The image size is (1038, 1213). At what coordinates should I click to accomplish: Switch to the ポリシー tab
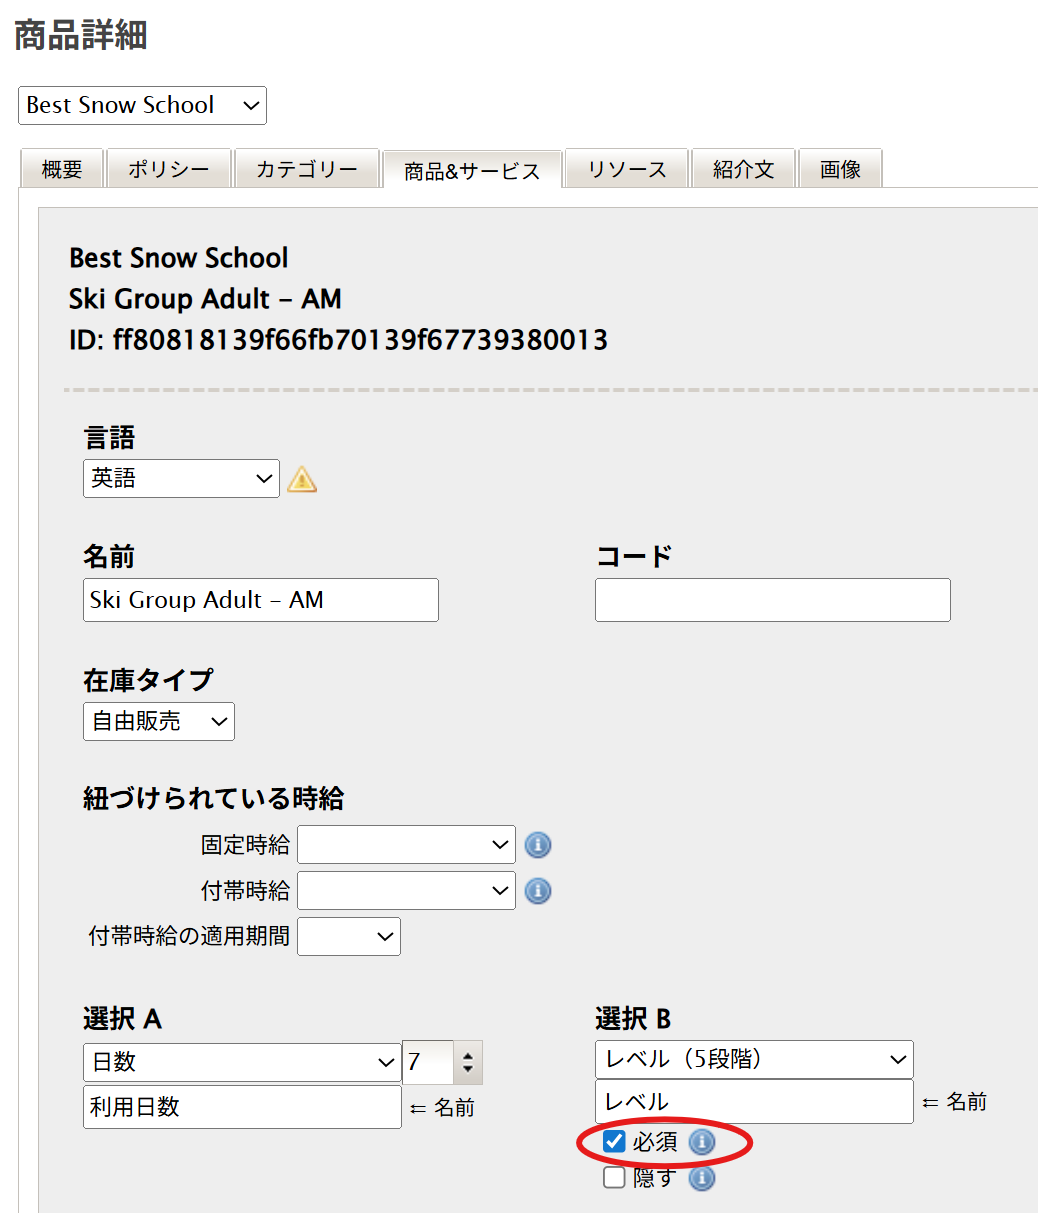[x=169, y=169]
